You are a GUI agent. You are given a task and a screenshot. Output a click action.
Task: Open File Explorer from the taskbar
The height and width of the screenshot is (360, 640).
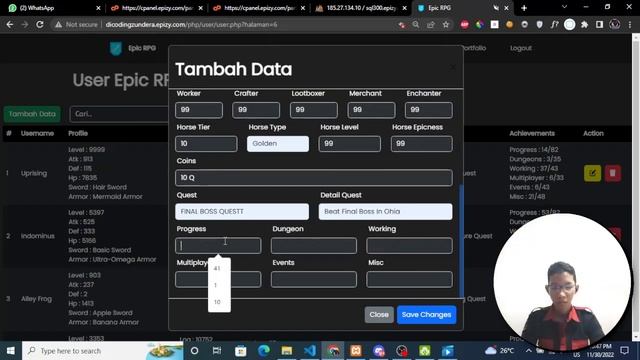287,351
